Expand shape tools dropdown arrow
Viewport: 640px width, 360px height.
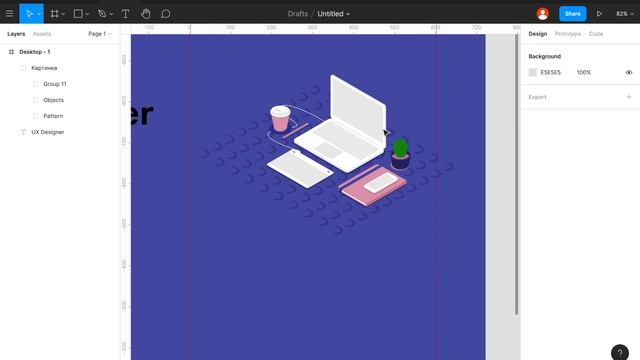[87, 14]
